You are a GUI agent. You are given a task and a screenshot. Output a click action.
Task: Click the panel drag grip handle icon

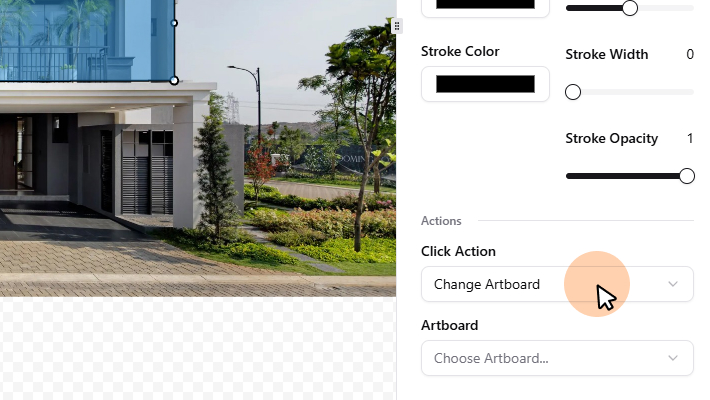click(397, 26)
